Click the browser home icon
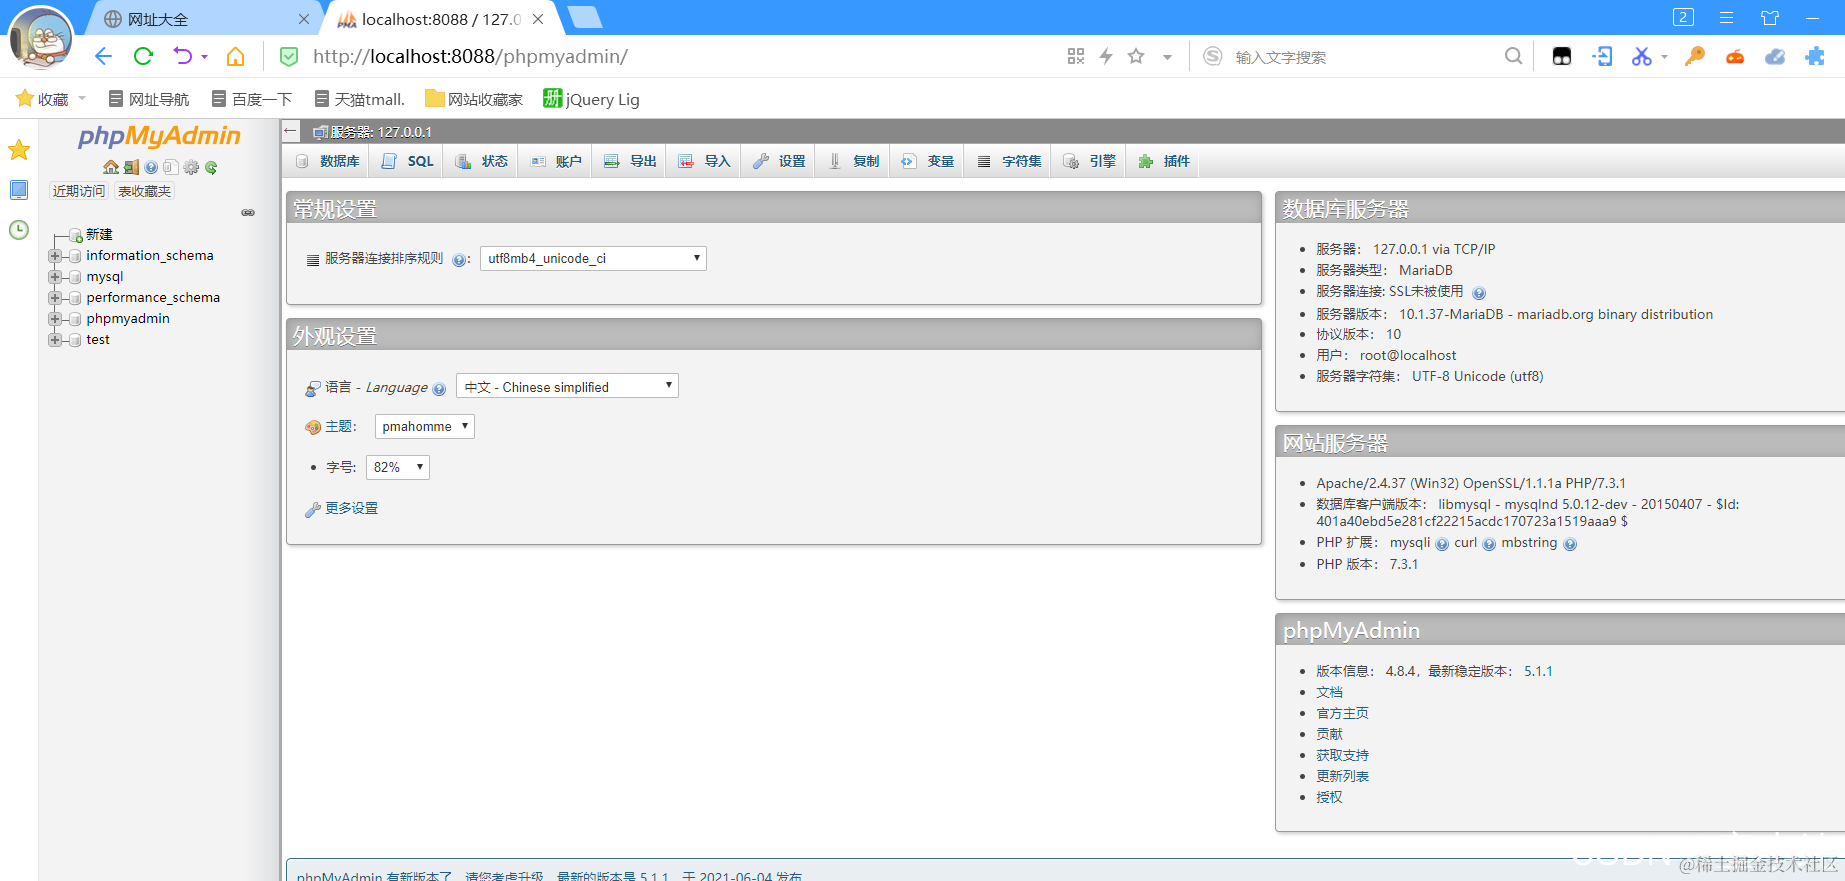Screen dimensions: 1845x881 [x=236, y=56]
